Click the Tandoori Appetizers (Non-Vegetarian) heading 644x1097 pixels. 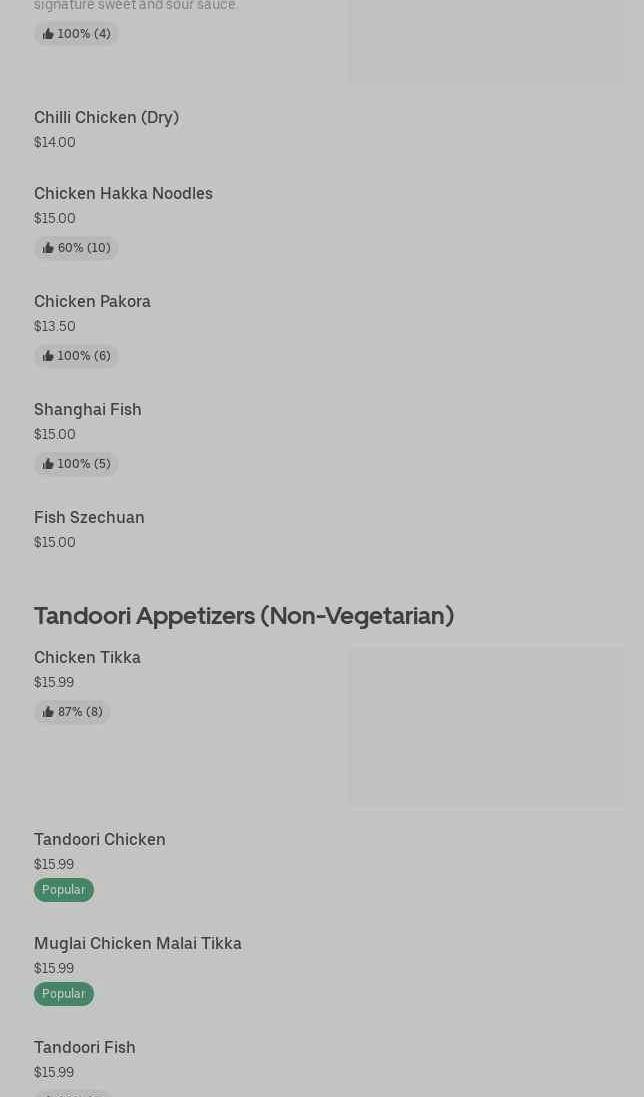click(x=244, y=616)
